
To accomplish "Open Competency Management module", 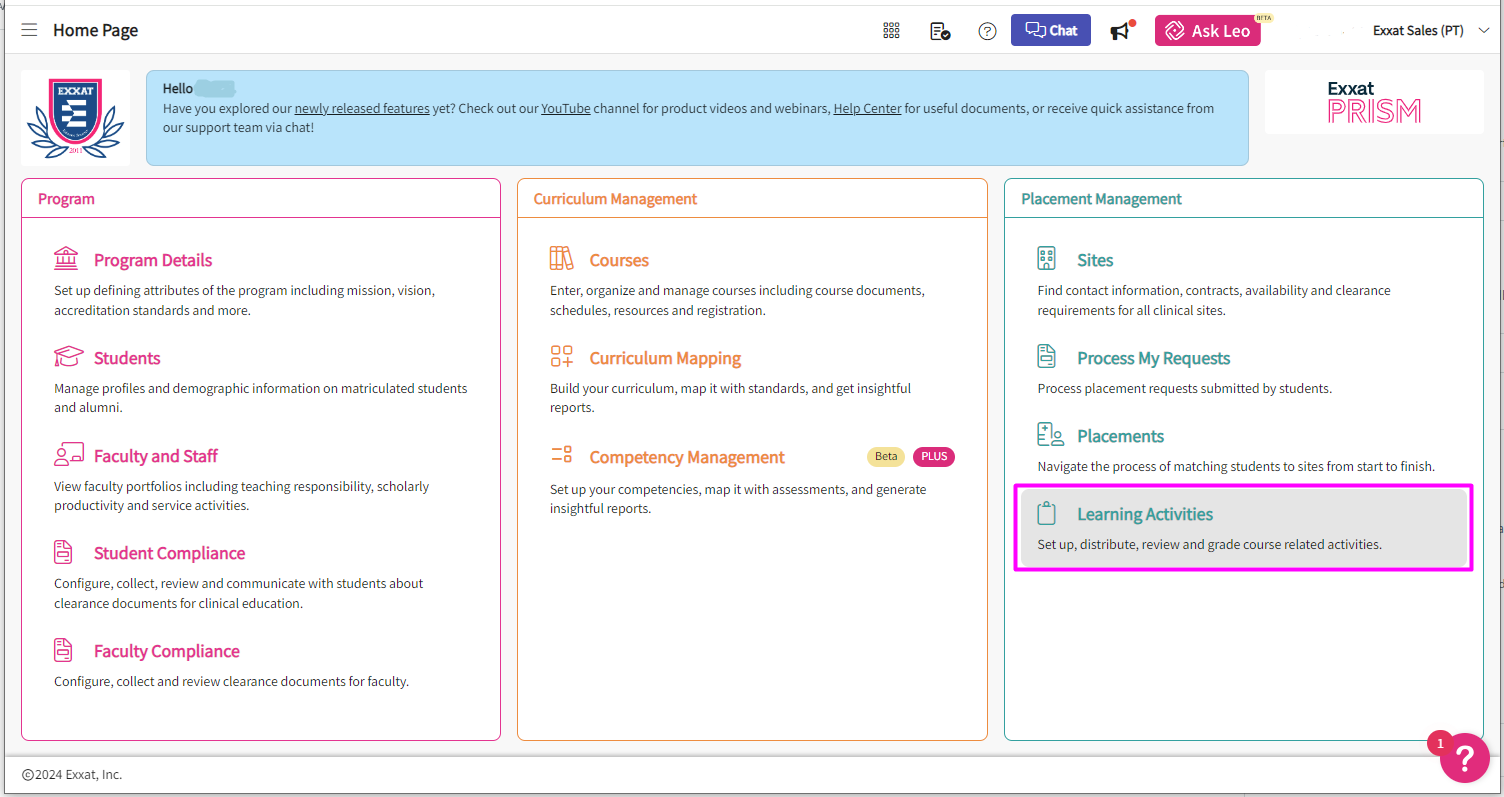I will point(687,457).
